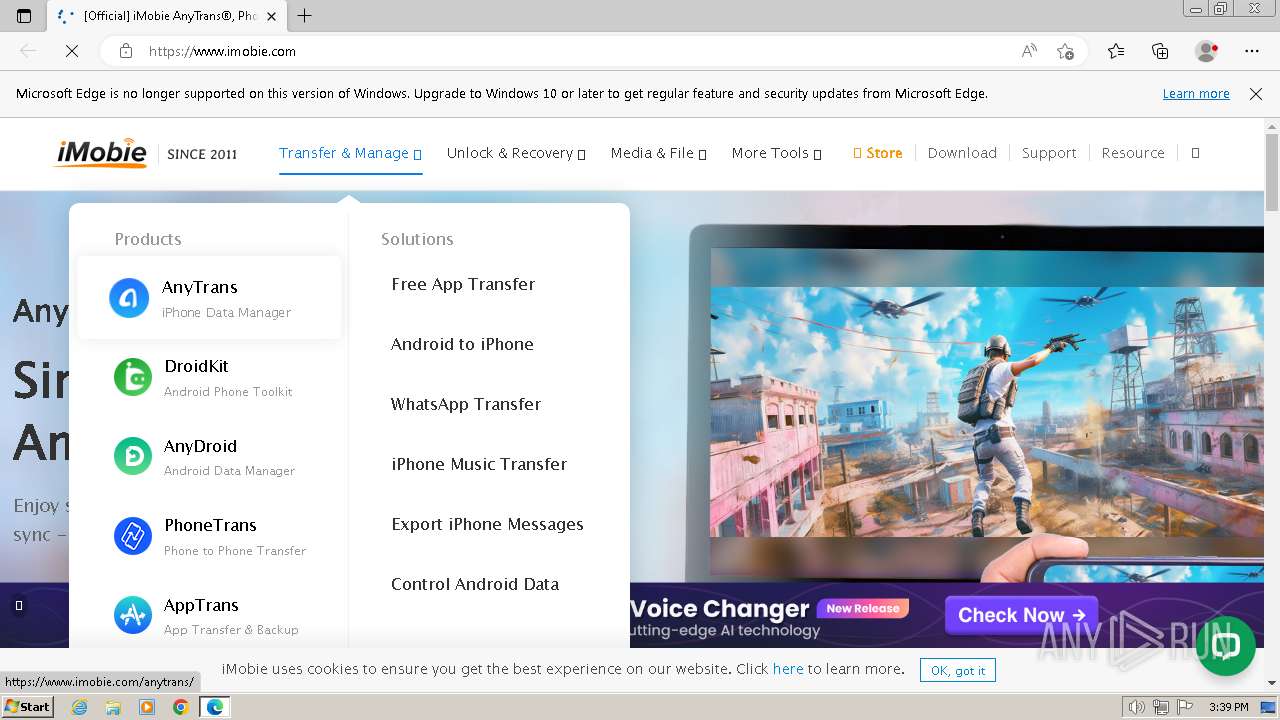Open AnyDroid product icon
1280x720 pixels.
[132, 456]
